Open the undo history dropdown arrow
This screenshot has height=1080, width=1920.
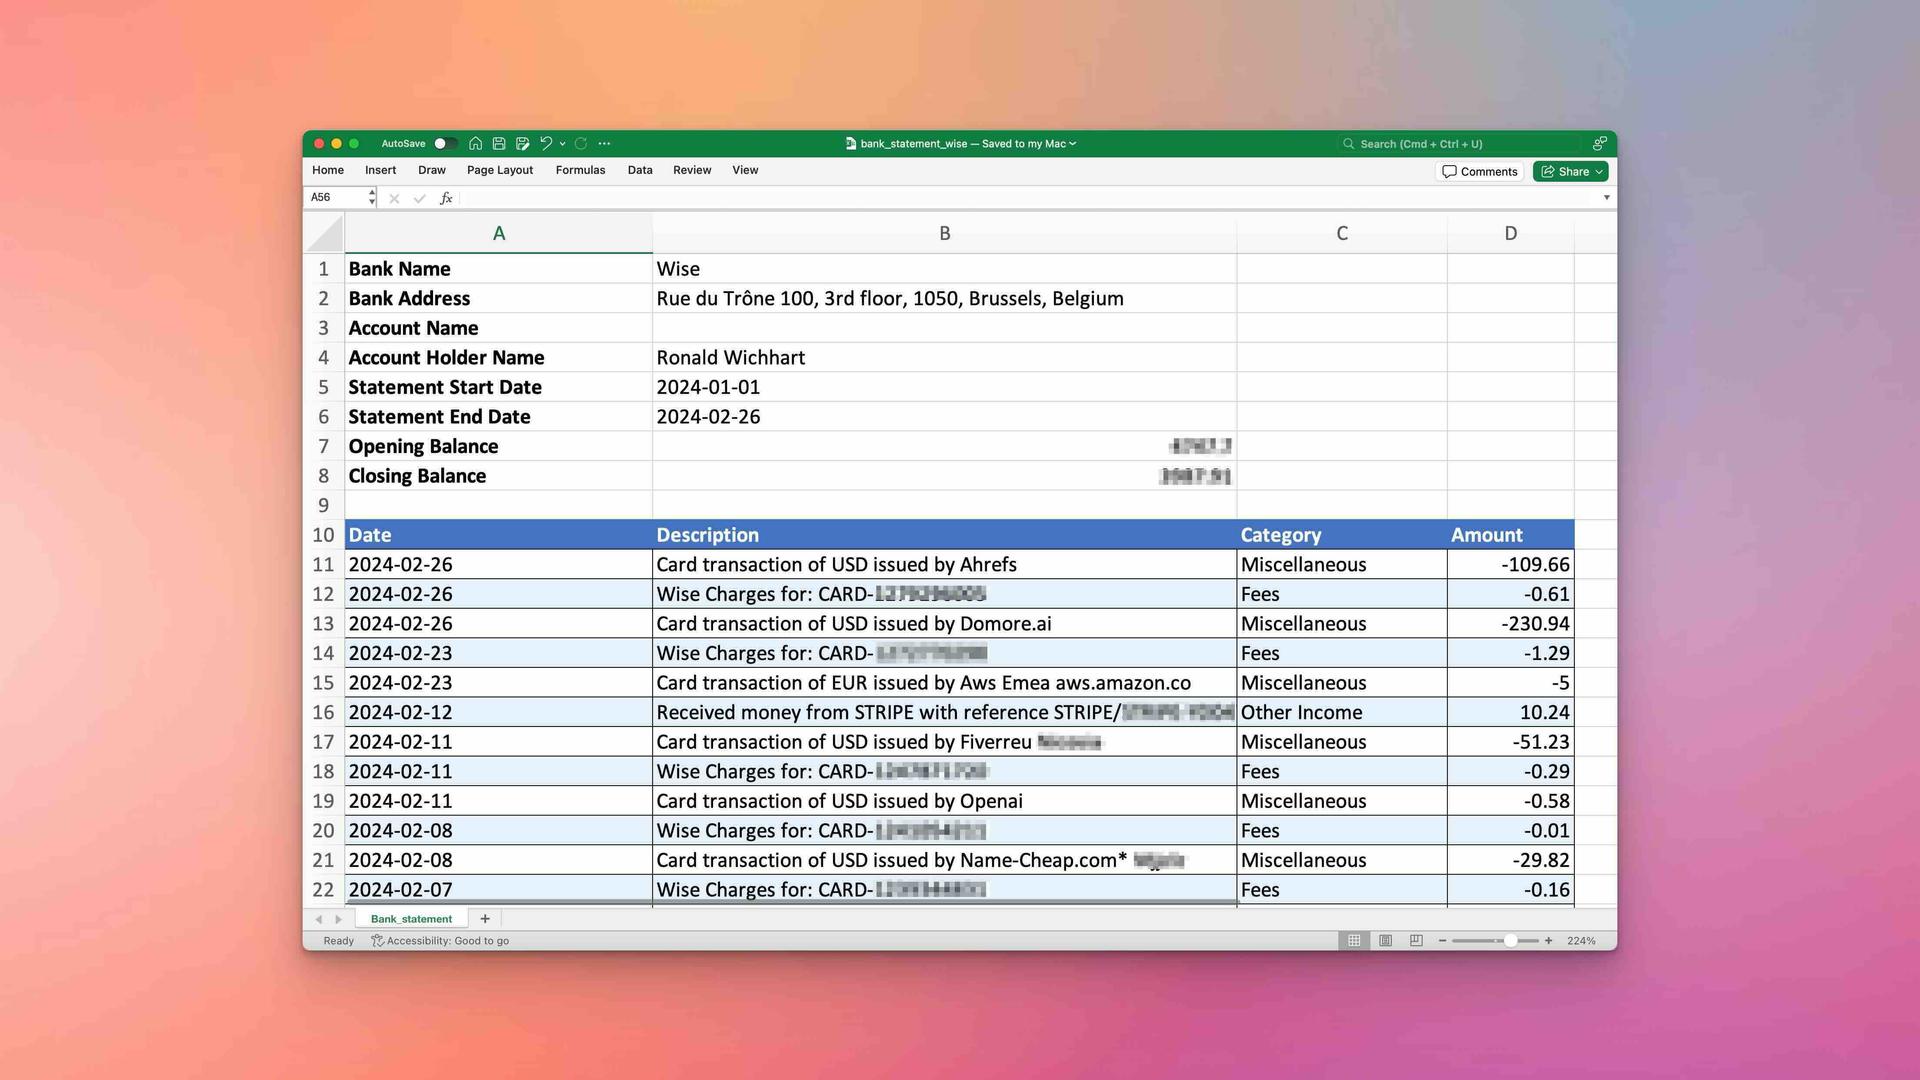563,144
